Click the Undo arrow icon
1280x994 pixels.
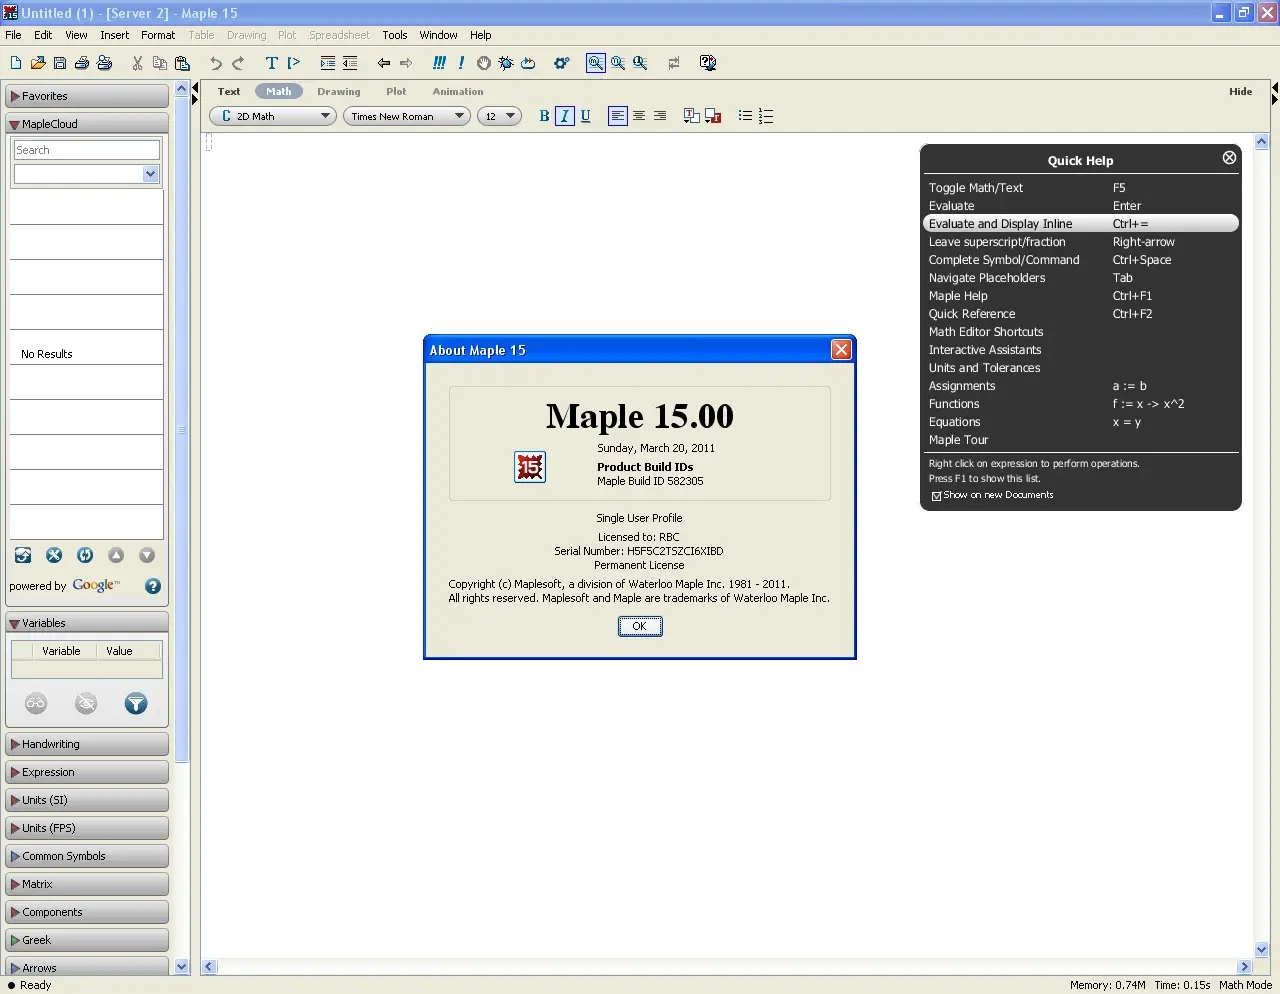pyautogui.click(x=216, y=63)
